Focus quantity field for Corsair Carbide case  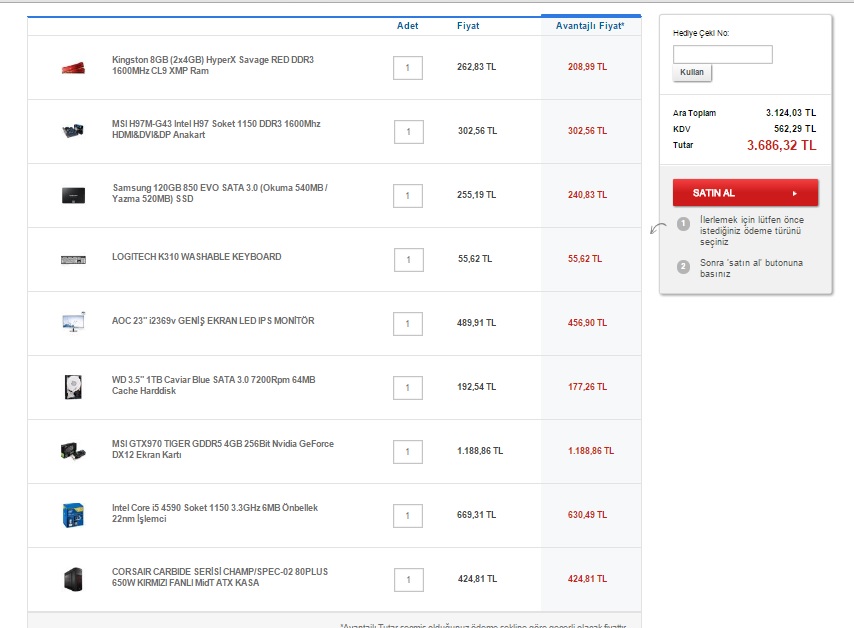(408, 580)
